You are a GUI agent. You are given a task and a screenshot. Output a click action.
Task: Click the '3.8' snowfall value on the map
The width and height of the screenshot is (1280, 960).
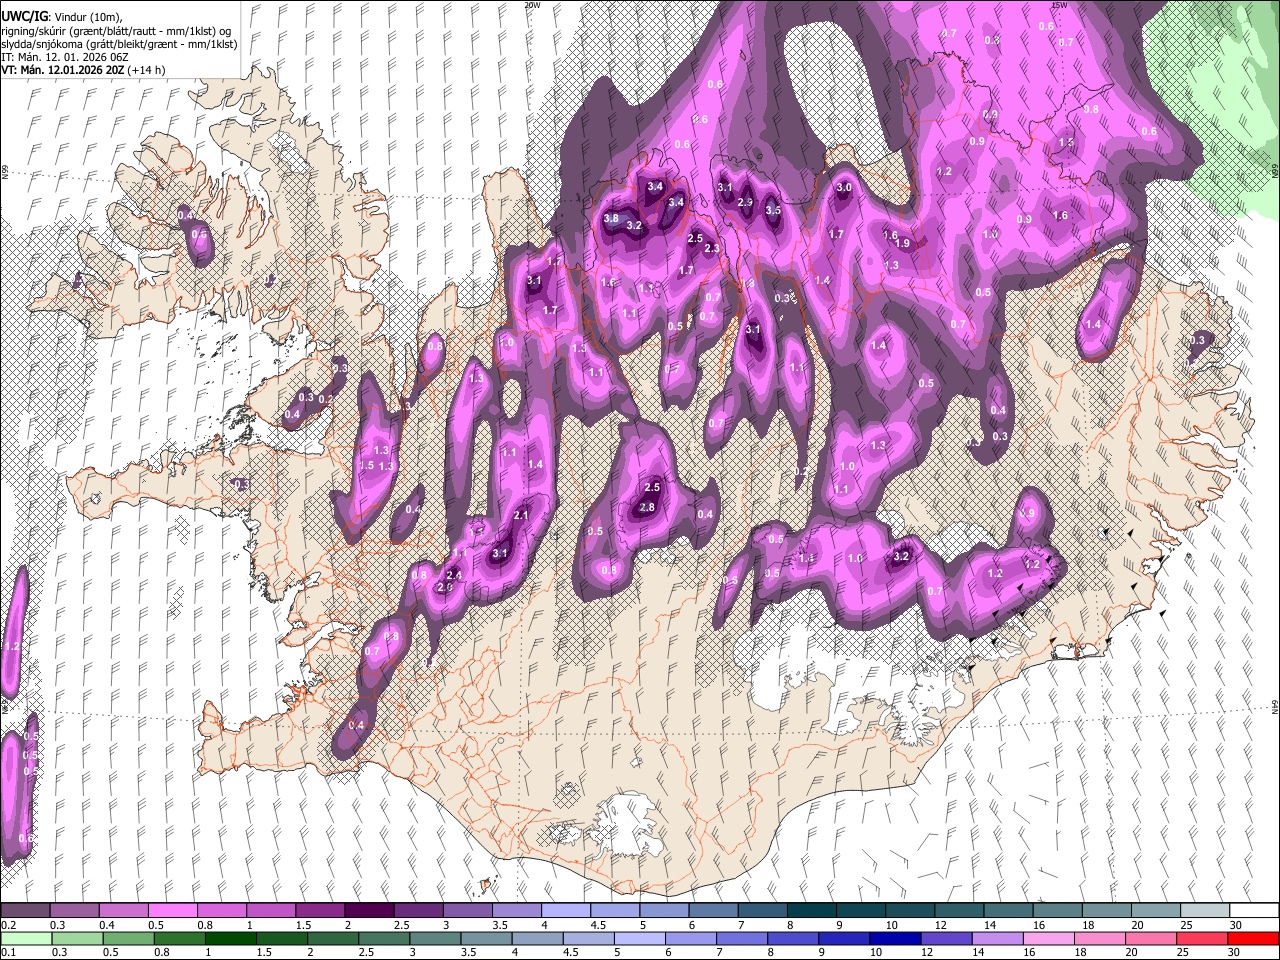tap(611, 219)
